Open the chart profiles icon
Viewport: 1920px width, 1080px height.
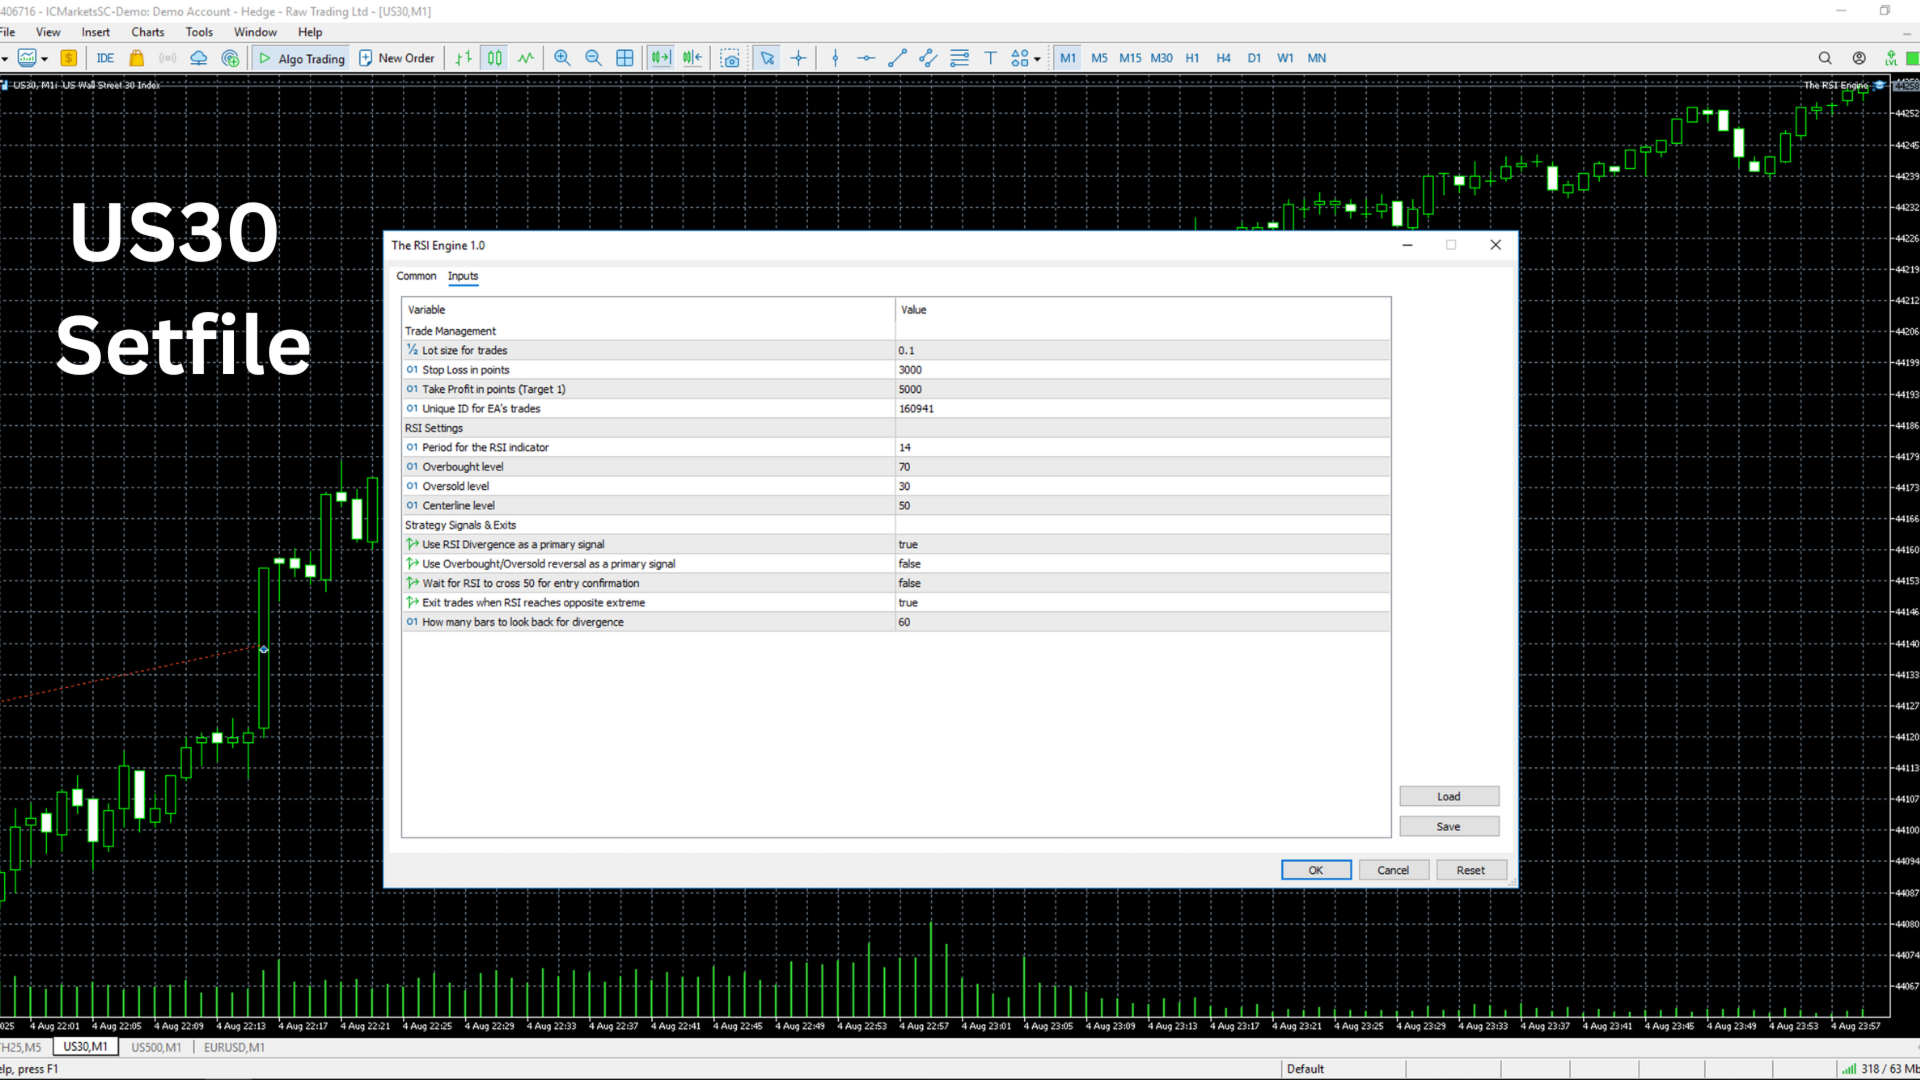[27, 58]
